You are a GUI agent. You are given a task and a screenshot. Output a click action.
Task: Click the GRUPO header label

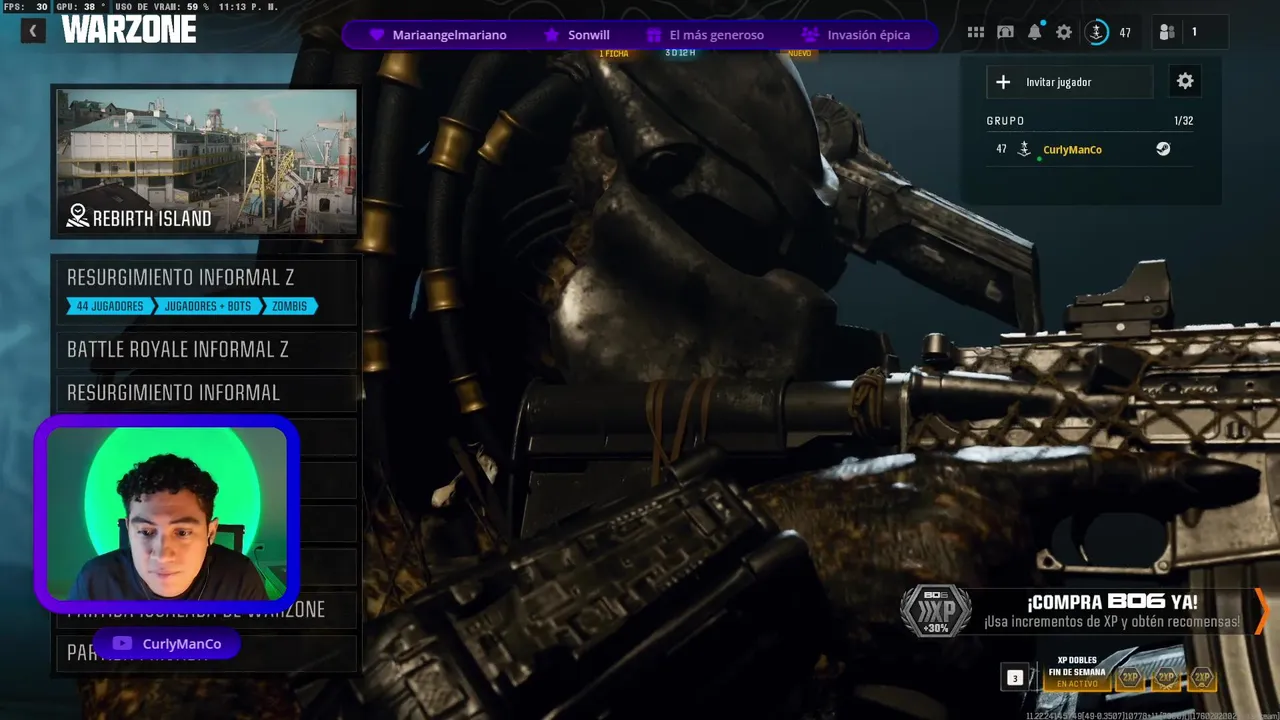point(1005,121)
